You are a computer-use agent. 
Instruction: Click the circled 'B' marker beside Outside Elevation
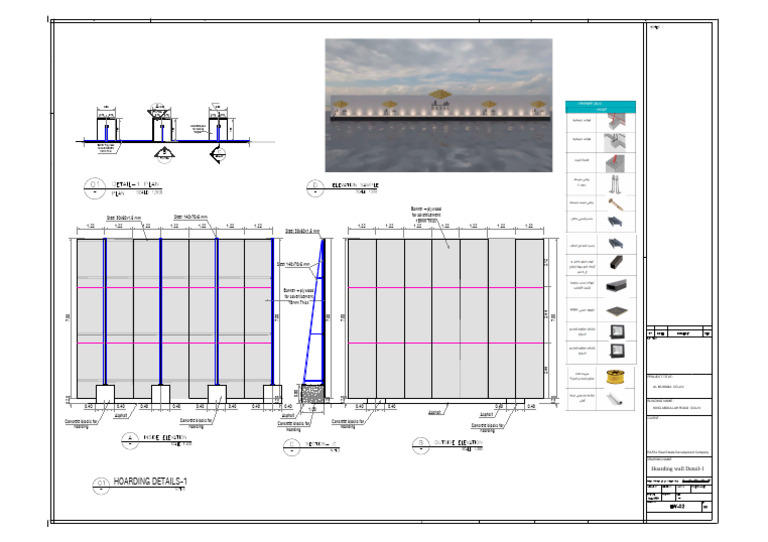click(x=421, y=446)
